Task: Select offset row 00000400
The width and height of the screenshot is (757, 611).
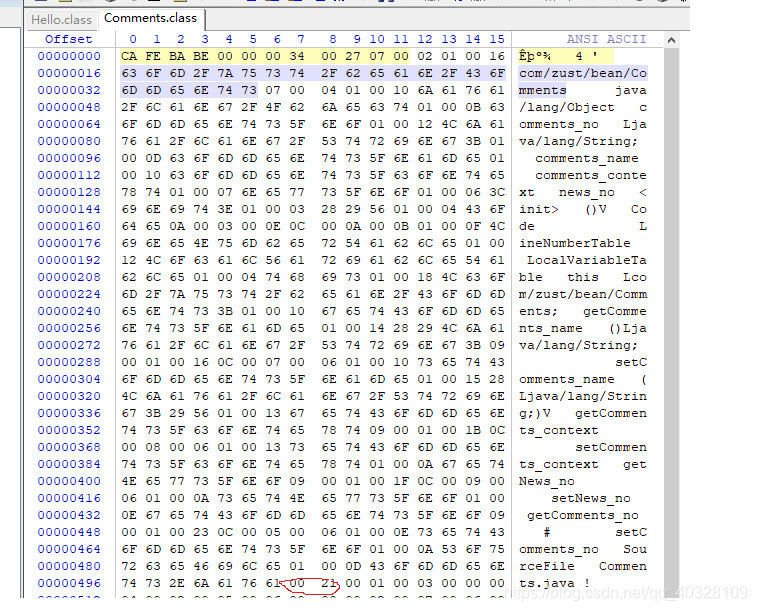Action: click(x=69, y=481)
